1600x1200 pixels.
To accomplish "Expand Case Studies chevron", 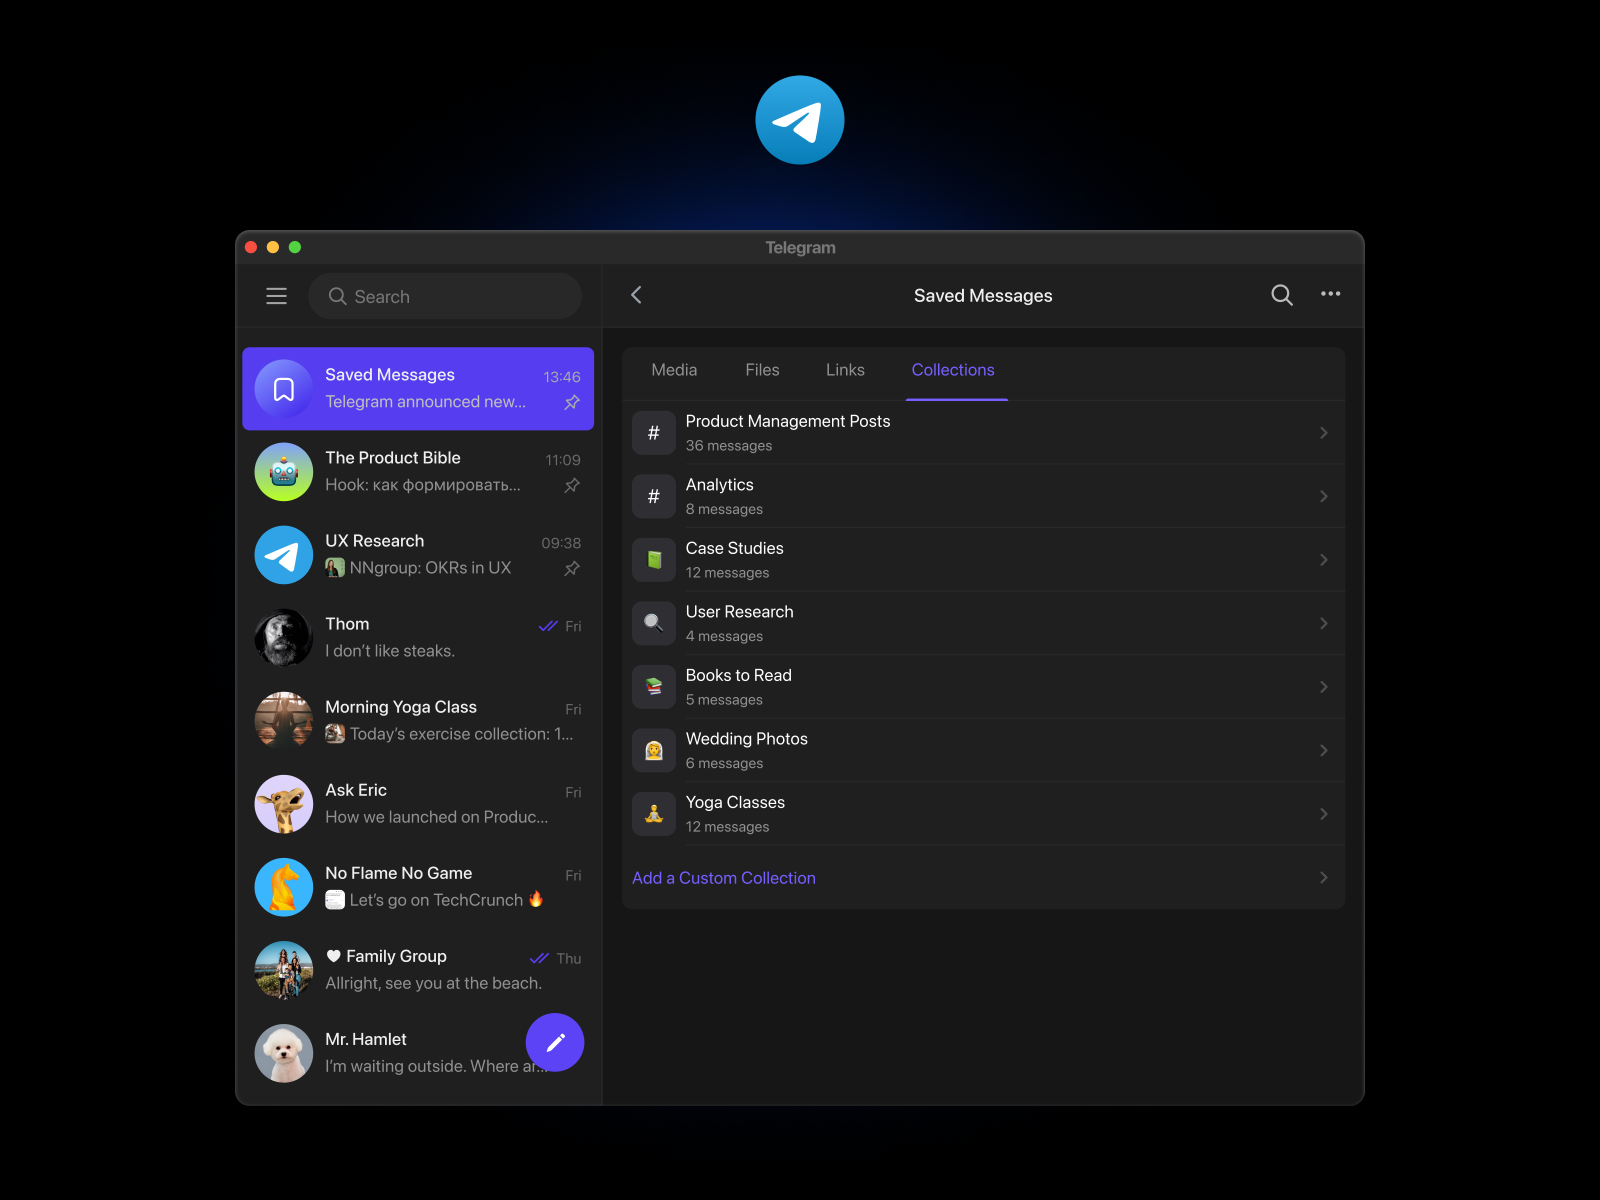I will pyautogui.click(x=1323, y=560).
